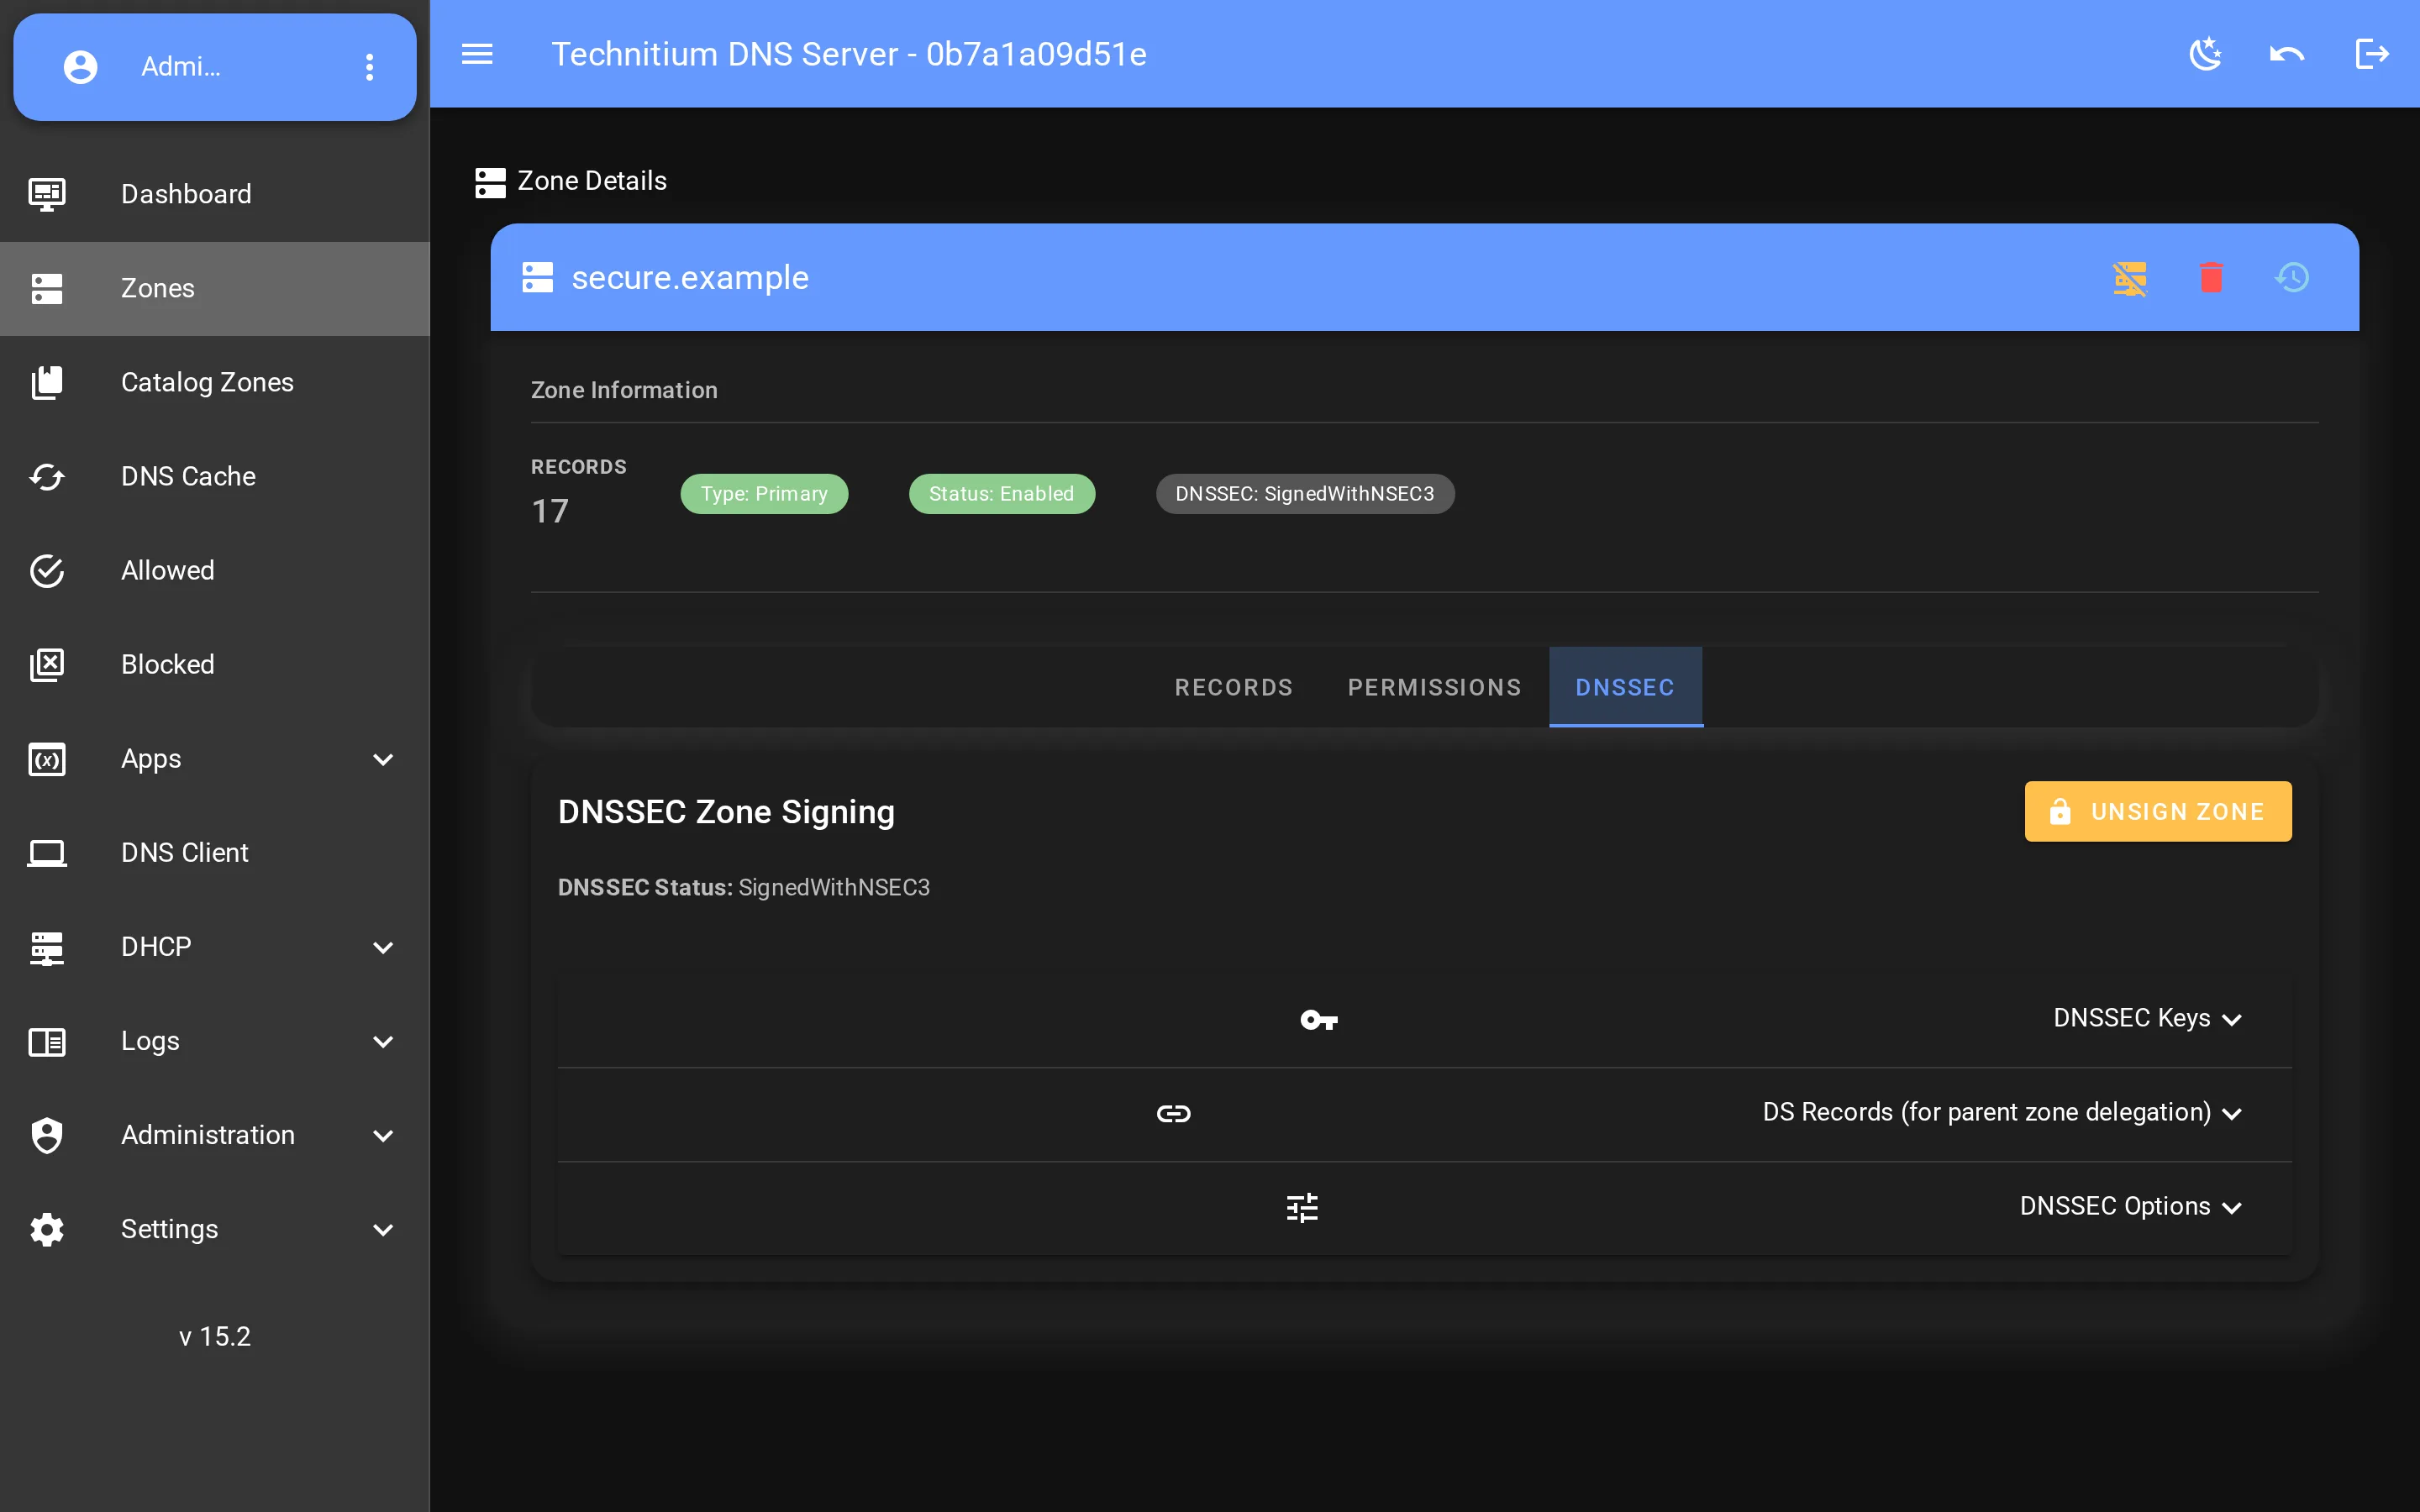Disable zone using the yellow crossed icon
2420x1512 pixels.
(x=2130, y=278)
